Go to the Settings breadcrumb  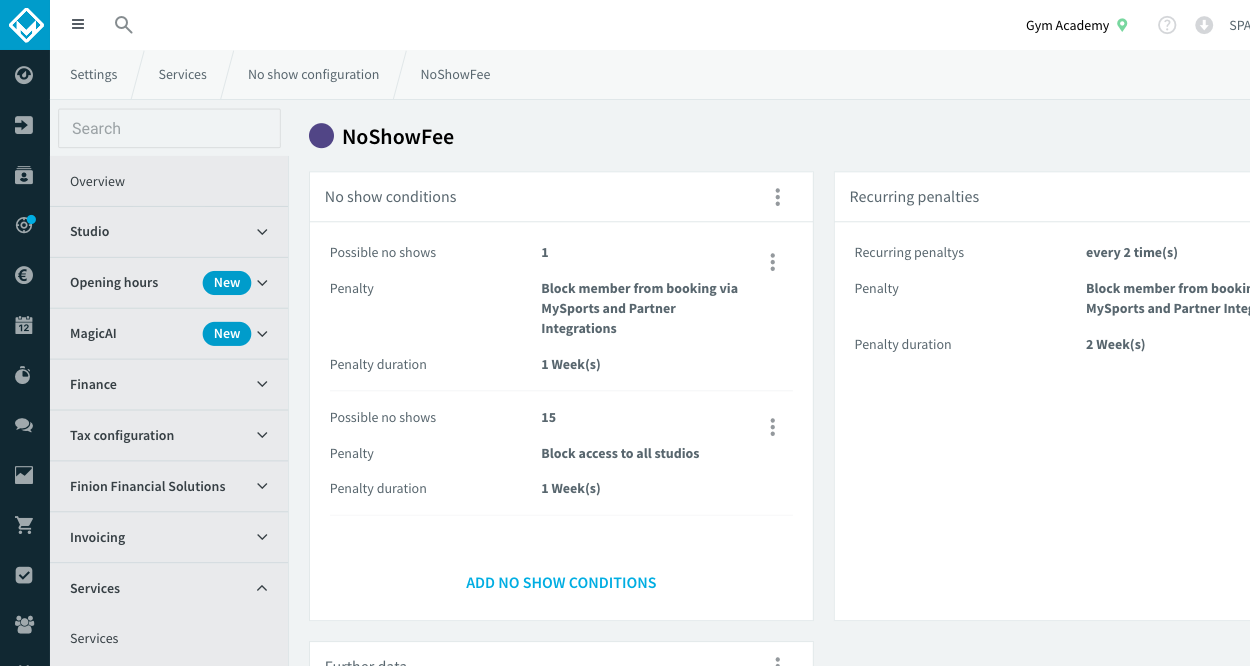94,75
